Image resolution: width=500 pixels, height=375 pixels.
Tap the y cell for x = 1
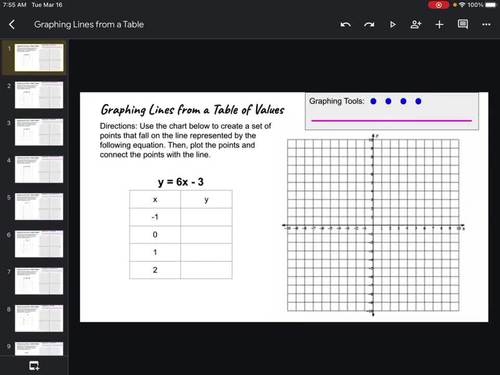click(x=206, y=252)
